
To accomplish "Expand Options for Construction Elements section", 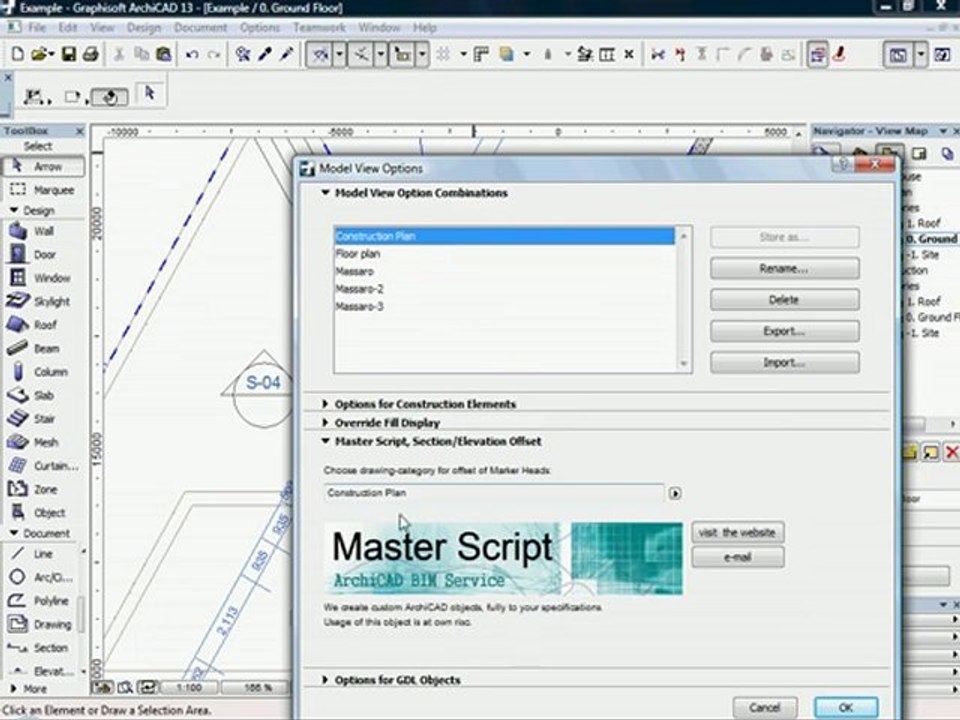I will 425,404.
